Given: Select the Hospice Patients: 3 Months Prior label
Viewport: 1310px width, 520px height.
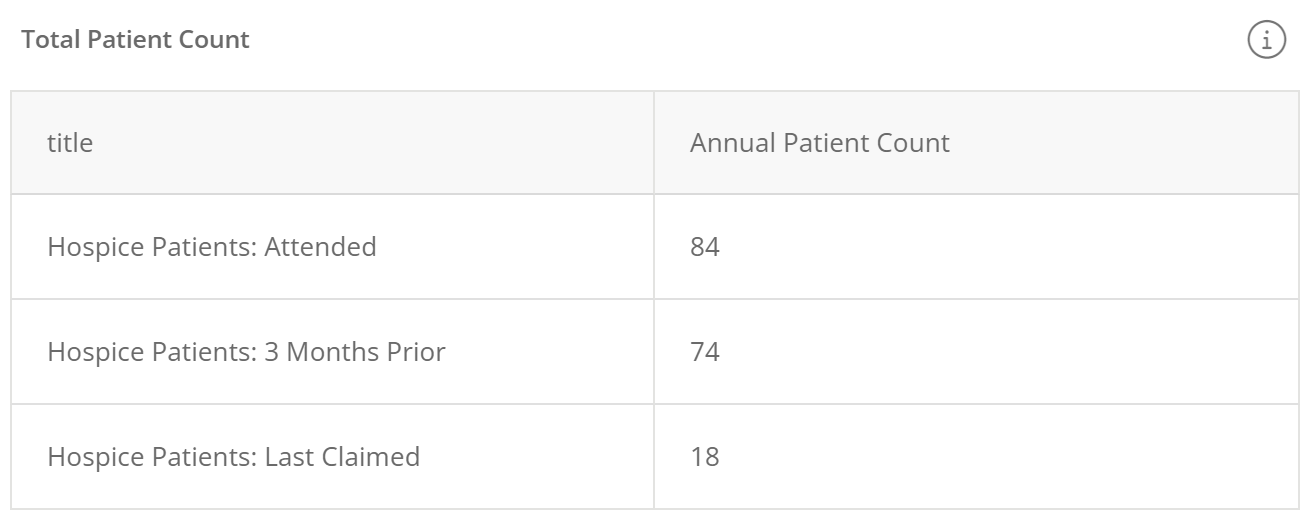Looking at the screenshot, I should click(246, 352).
